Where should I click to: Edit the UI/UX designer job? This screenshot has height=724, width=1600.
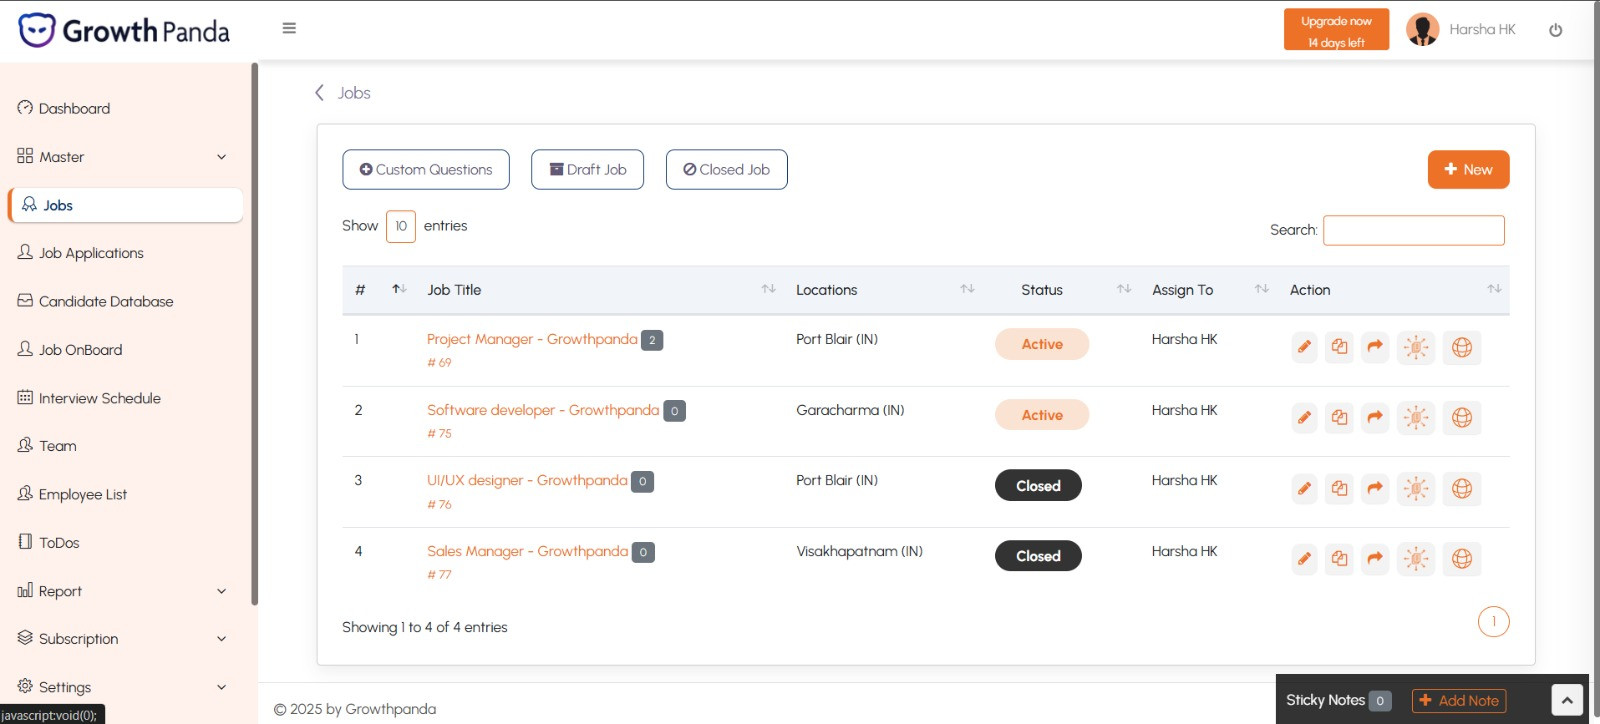pyautogui.click(x=1304, y=488)
